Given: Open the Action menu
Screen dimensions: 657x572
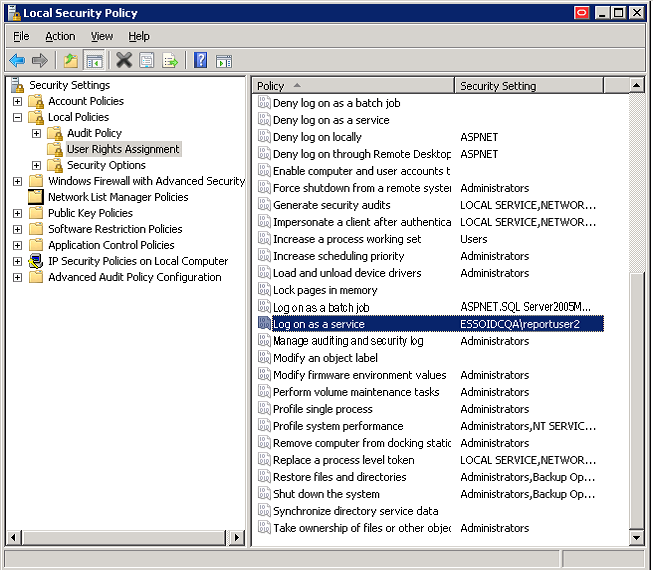Looking at the screenshot, I should click(x=60, y=36).
